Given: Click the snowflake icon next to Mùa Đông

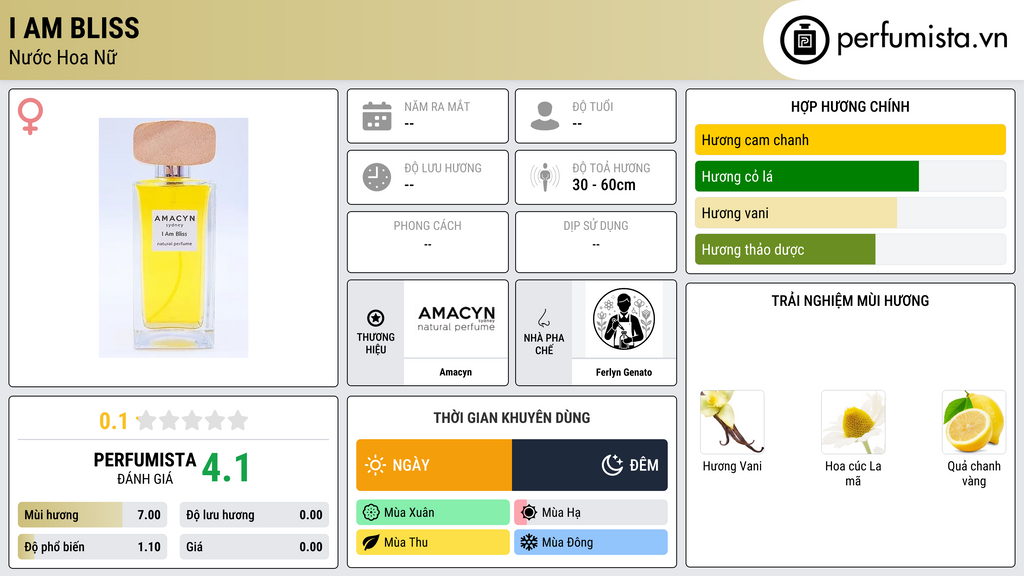Looking at the screenshot, I should click(529, 542).
